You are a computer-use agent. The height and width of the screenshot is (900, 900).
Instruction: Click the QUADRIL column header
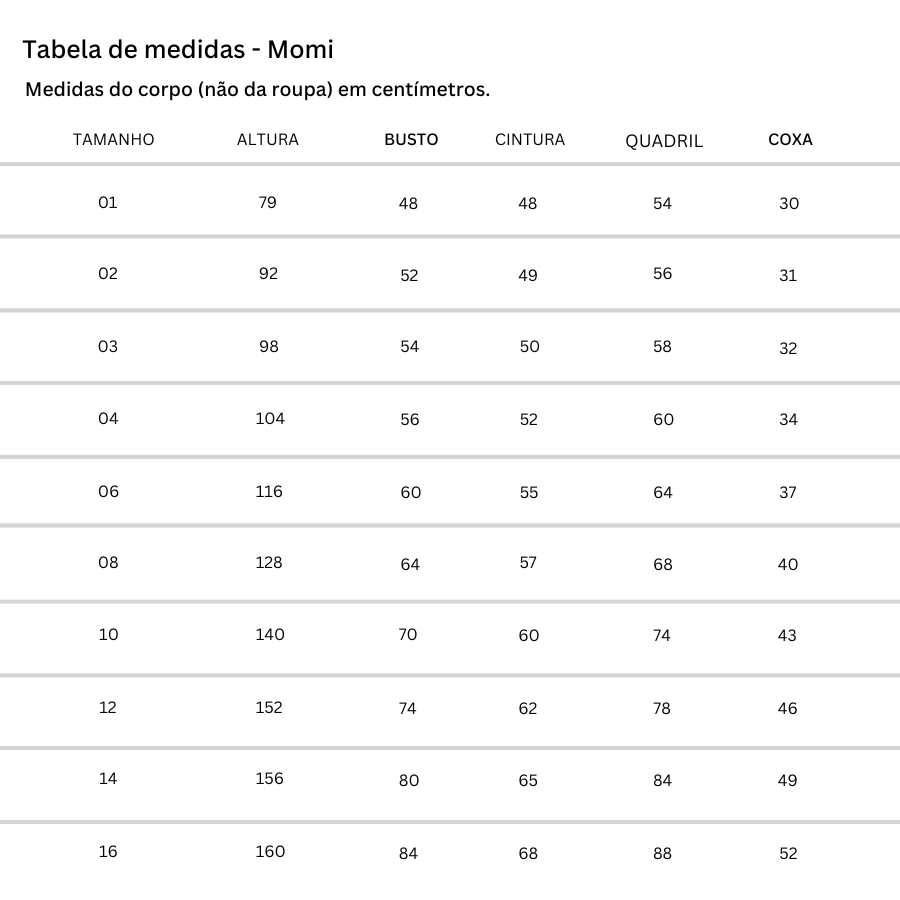(664, 141)
